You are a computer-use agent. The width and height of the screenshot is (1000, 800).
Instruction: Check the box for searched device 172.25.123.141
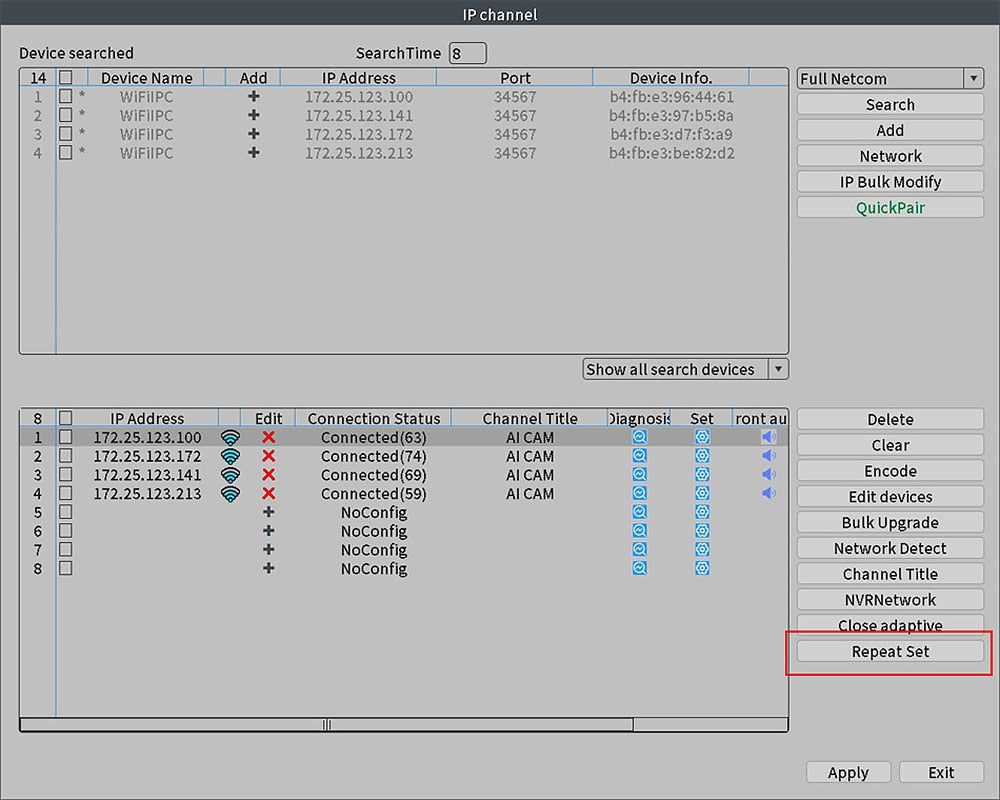pos(66,116)
